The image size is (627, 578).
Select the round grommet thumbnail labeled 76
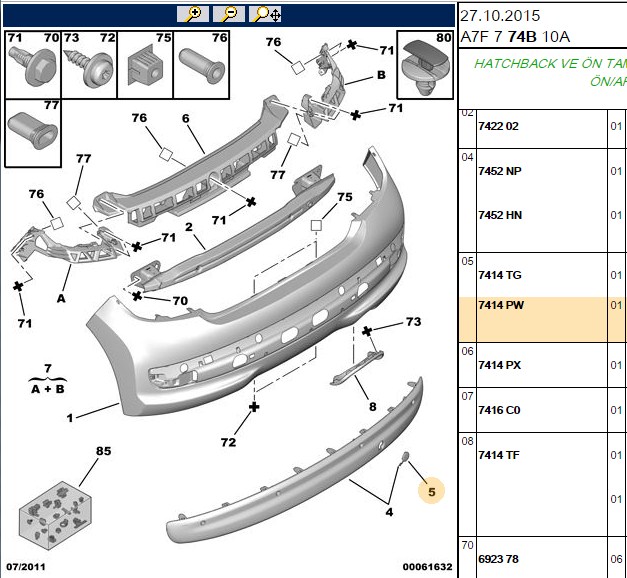pos(201,65)
